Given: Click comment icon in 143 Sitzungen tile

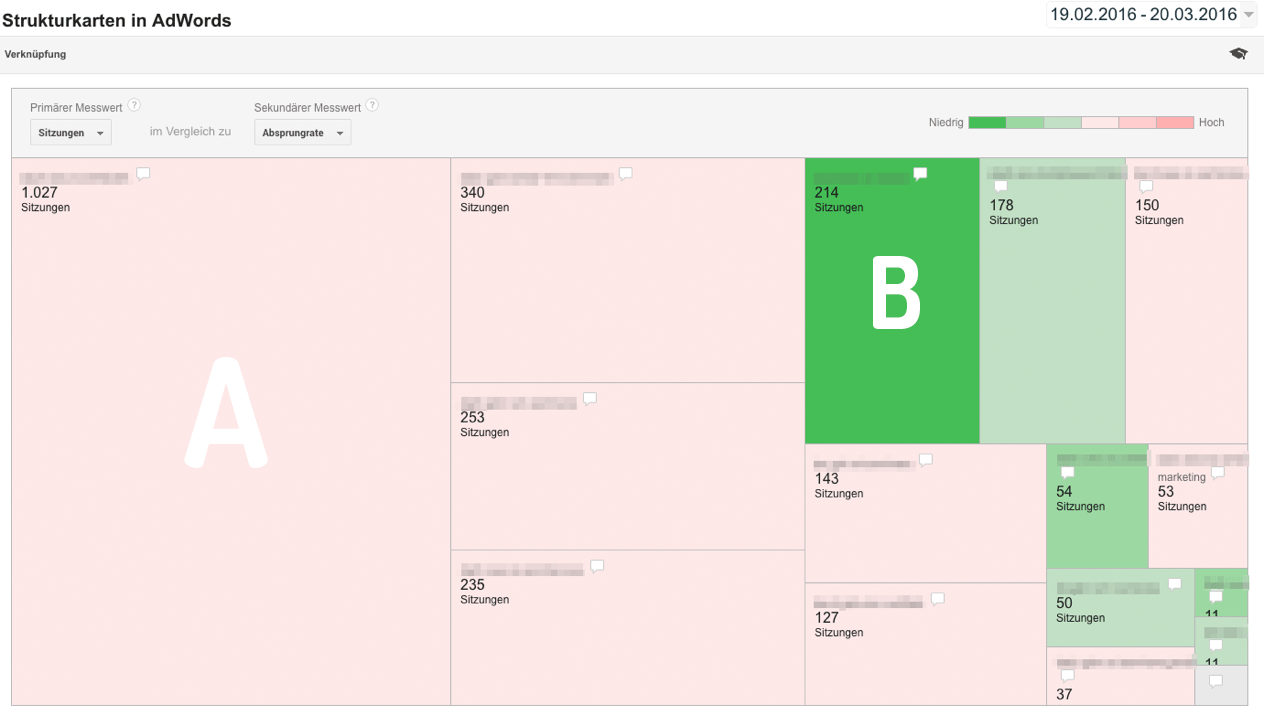Looking at the screenshot, I should pyautogui.click(x=926, y=460).
